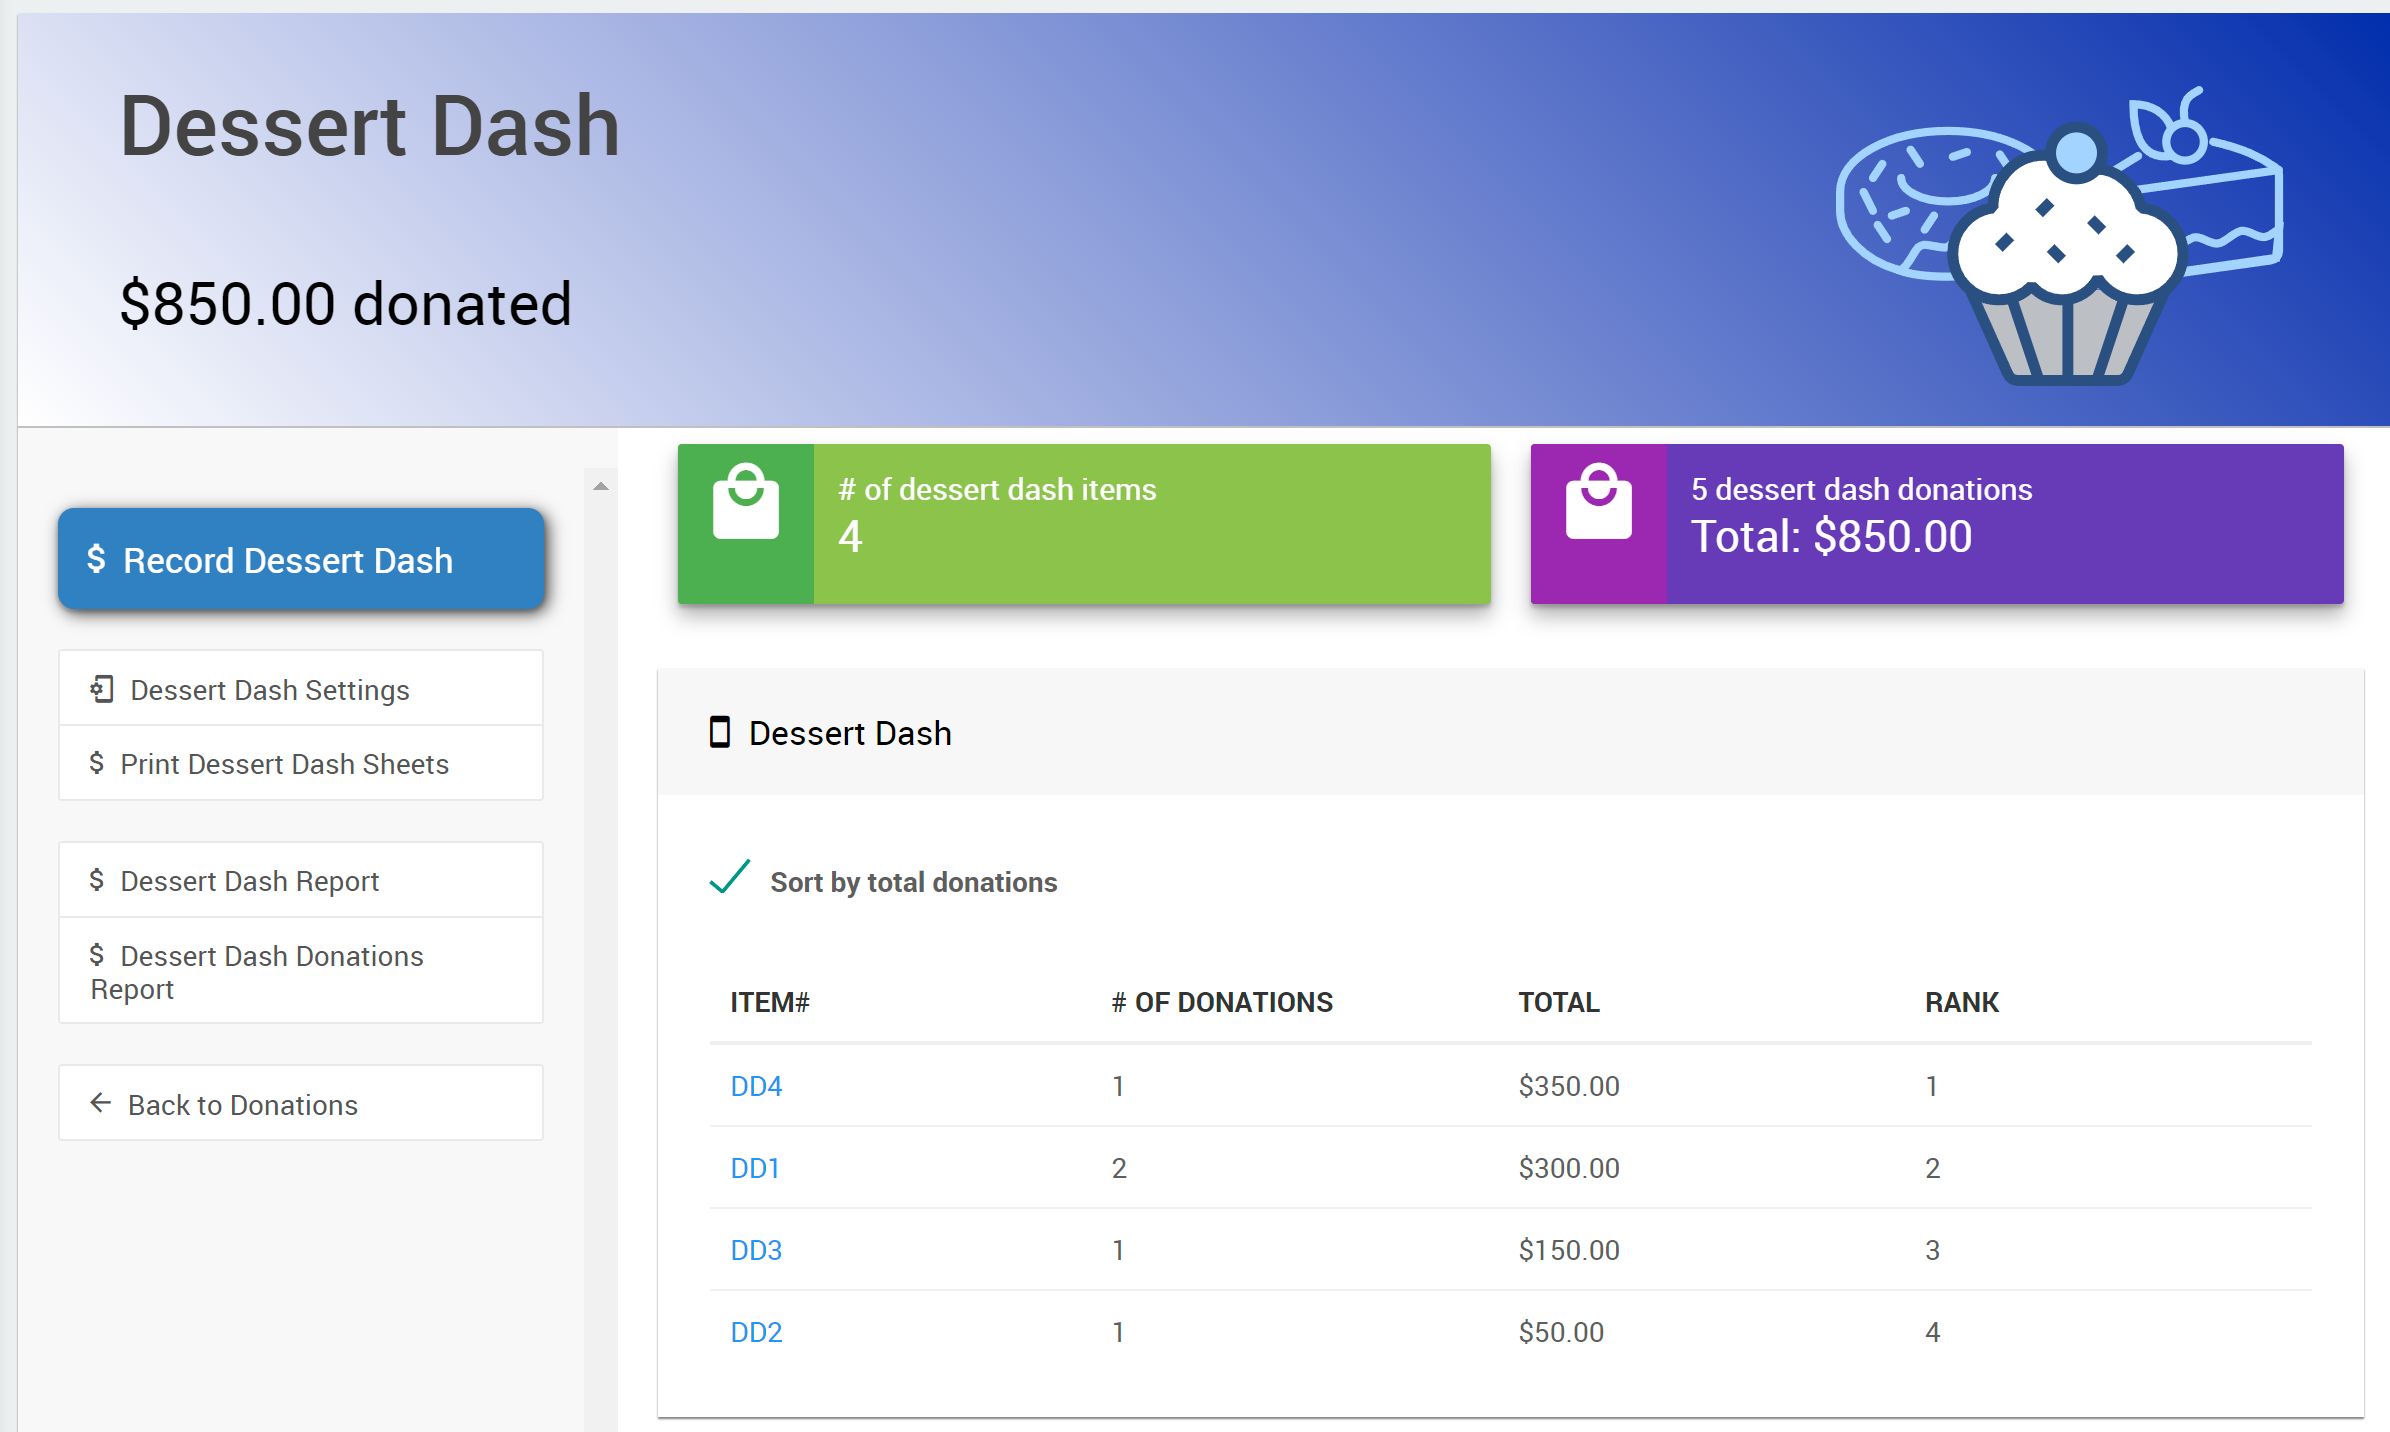Click the green shopping bag icon
The width and height of the screenshot is (2390, 1432).
[x=745, y=502]
